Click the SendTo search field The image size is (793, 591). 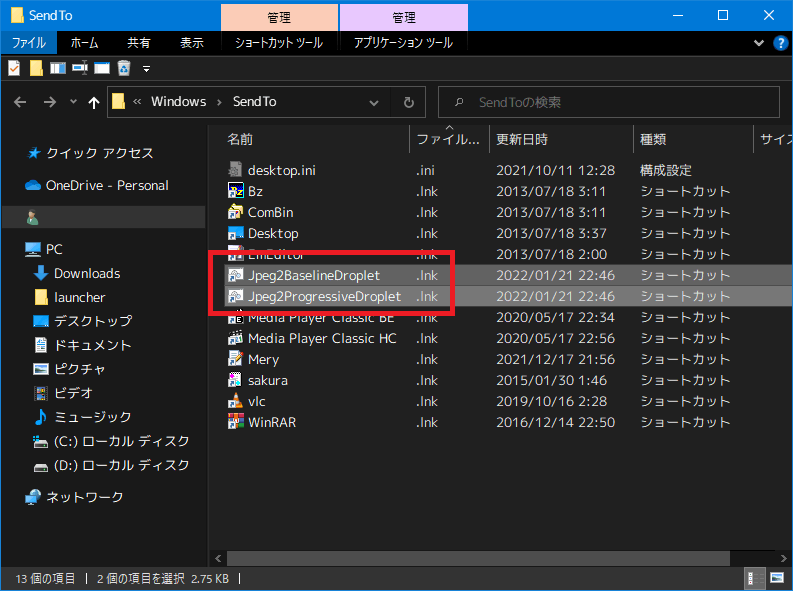point(608,102)
